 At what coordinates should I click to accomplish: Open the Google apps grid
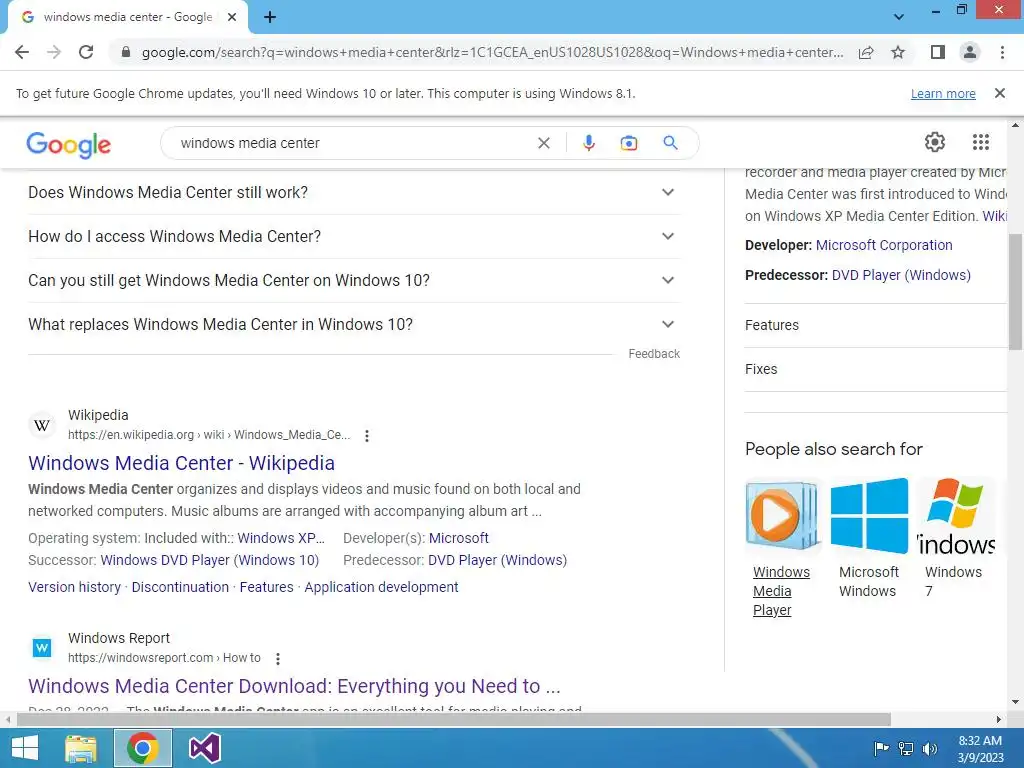point(981,142)
